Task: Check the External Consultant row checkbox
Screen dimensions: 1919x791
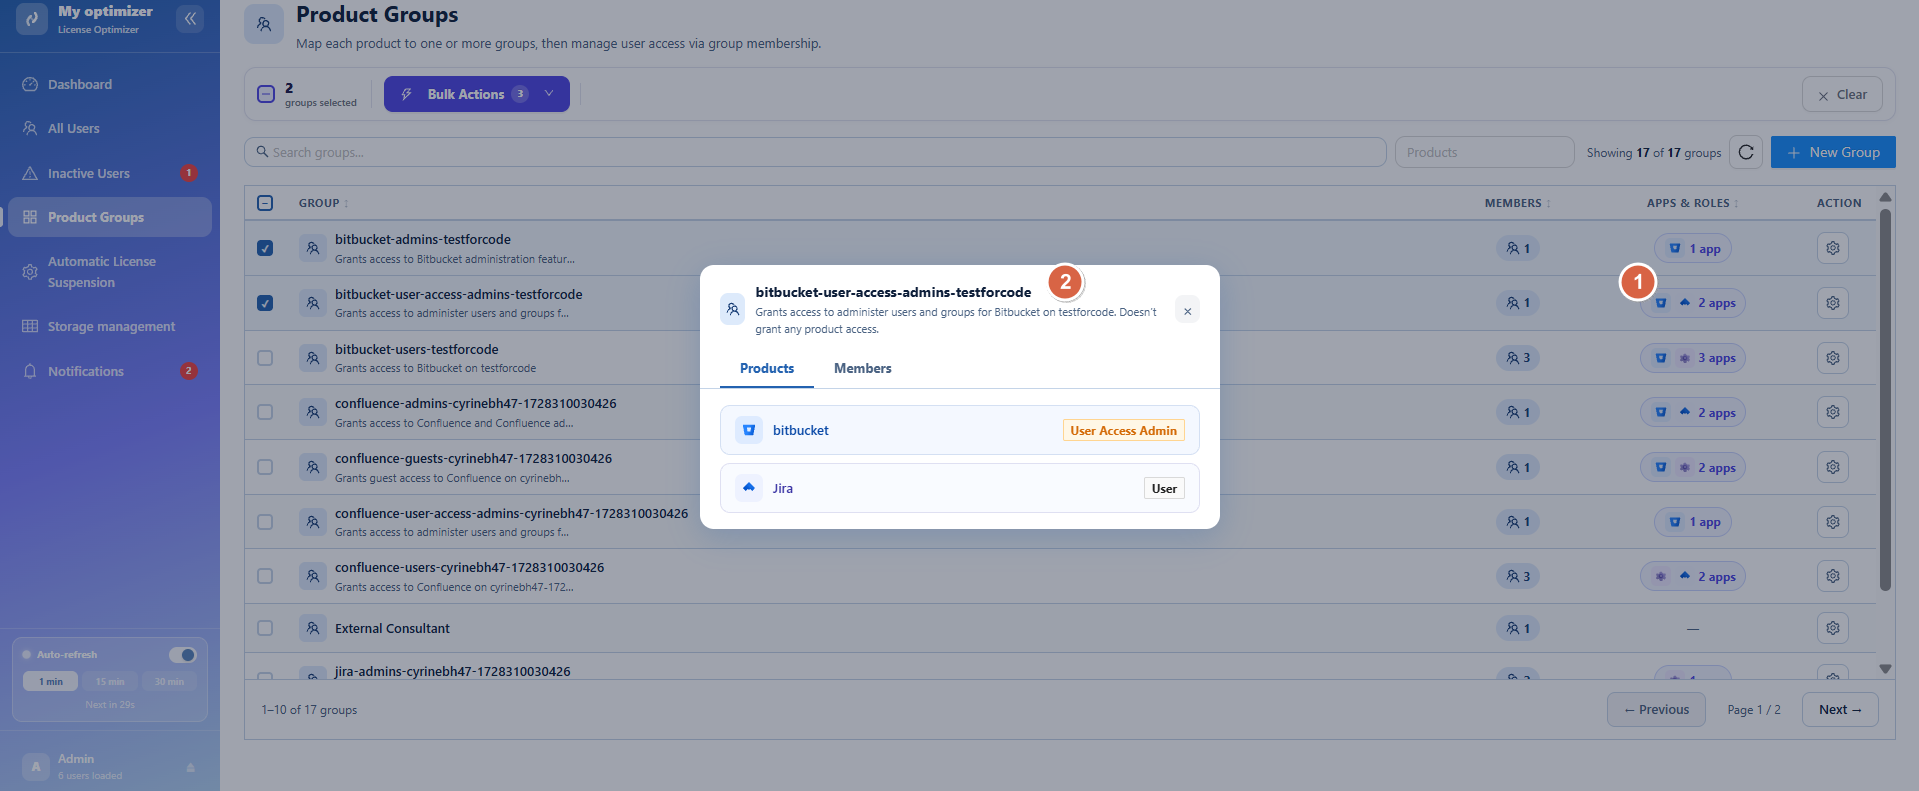Action: click(x=265, y=628)
